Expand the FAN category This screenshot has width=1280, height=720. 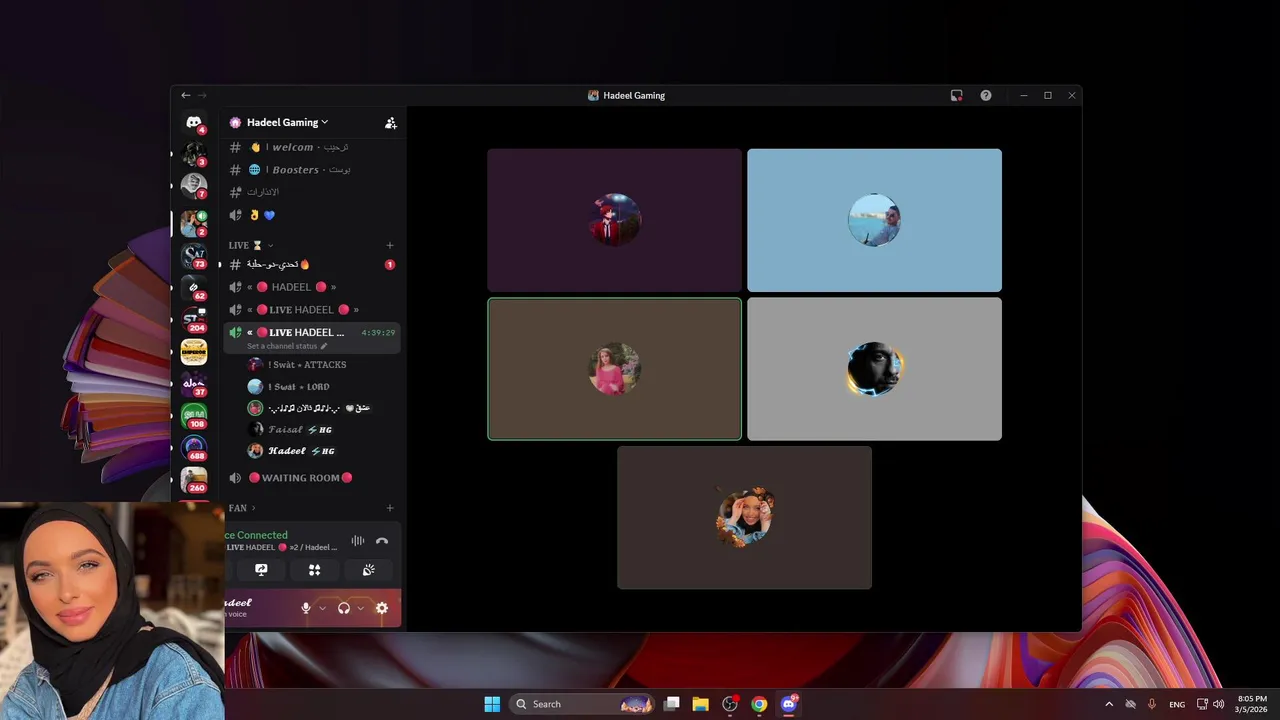(x=242, y=508)
